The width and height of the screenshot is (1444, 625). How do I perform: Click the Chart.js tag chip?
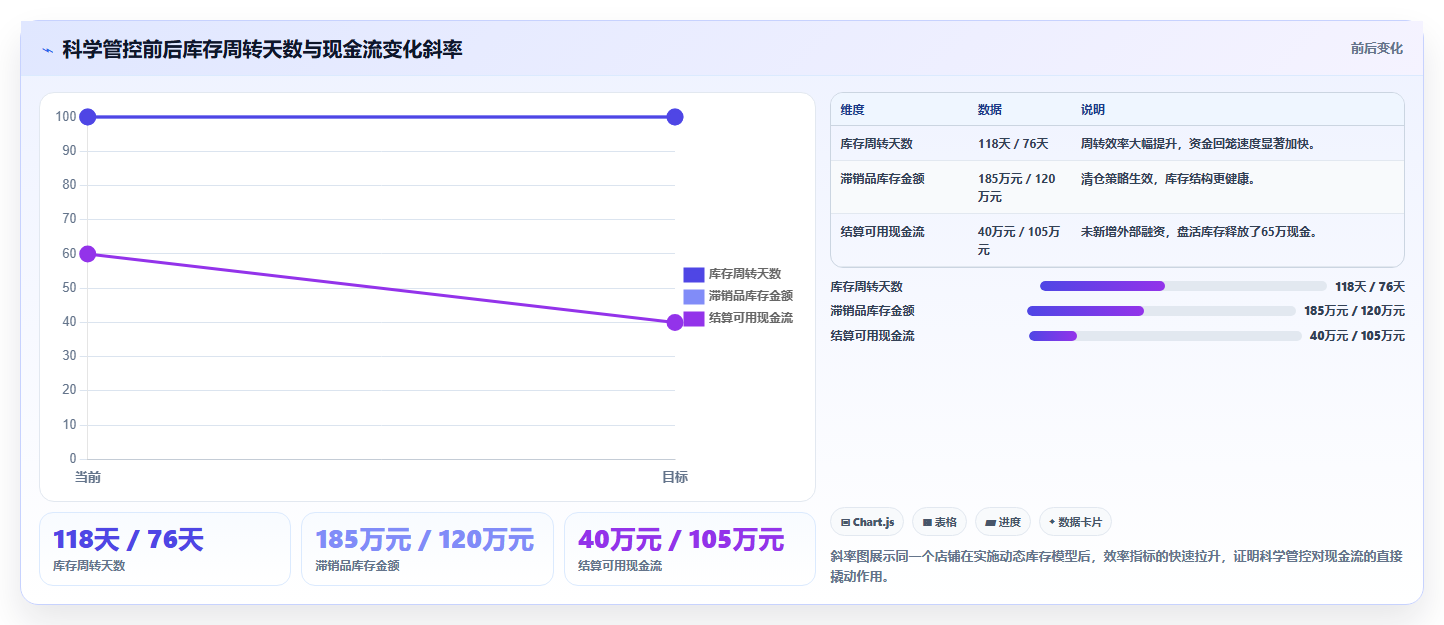(867, 522)
